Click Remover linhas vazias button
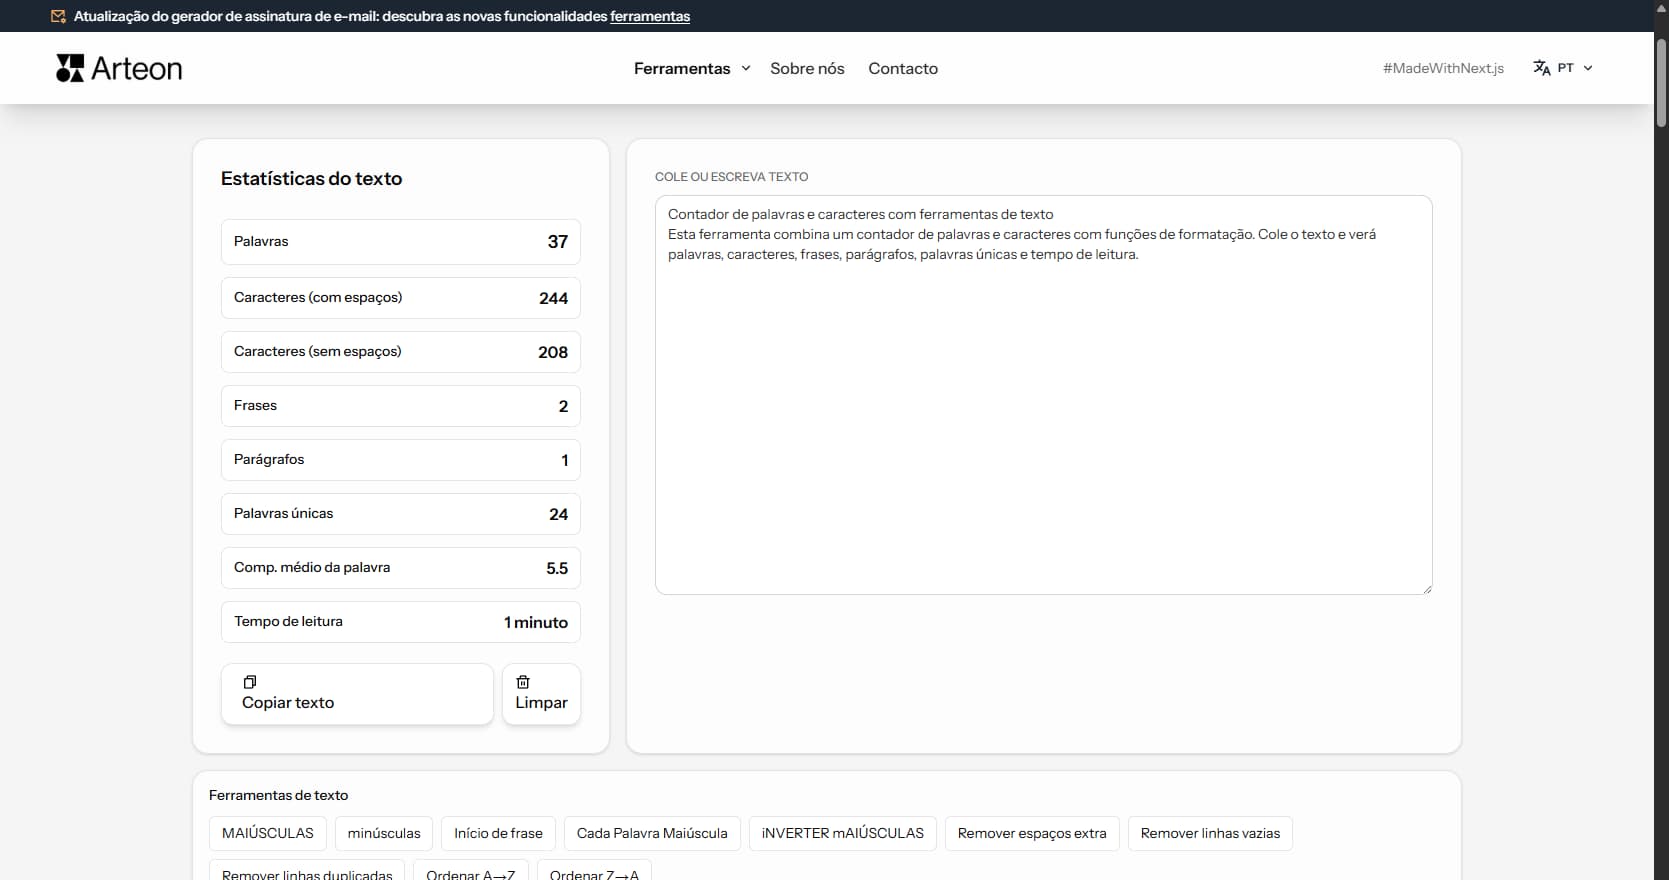Screen dimensions: 1669x880 tap(1209, 833)
